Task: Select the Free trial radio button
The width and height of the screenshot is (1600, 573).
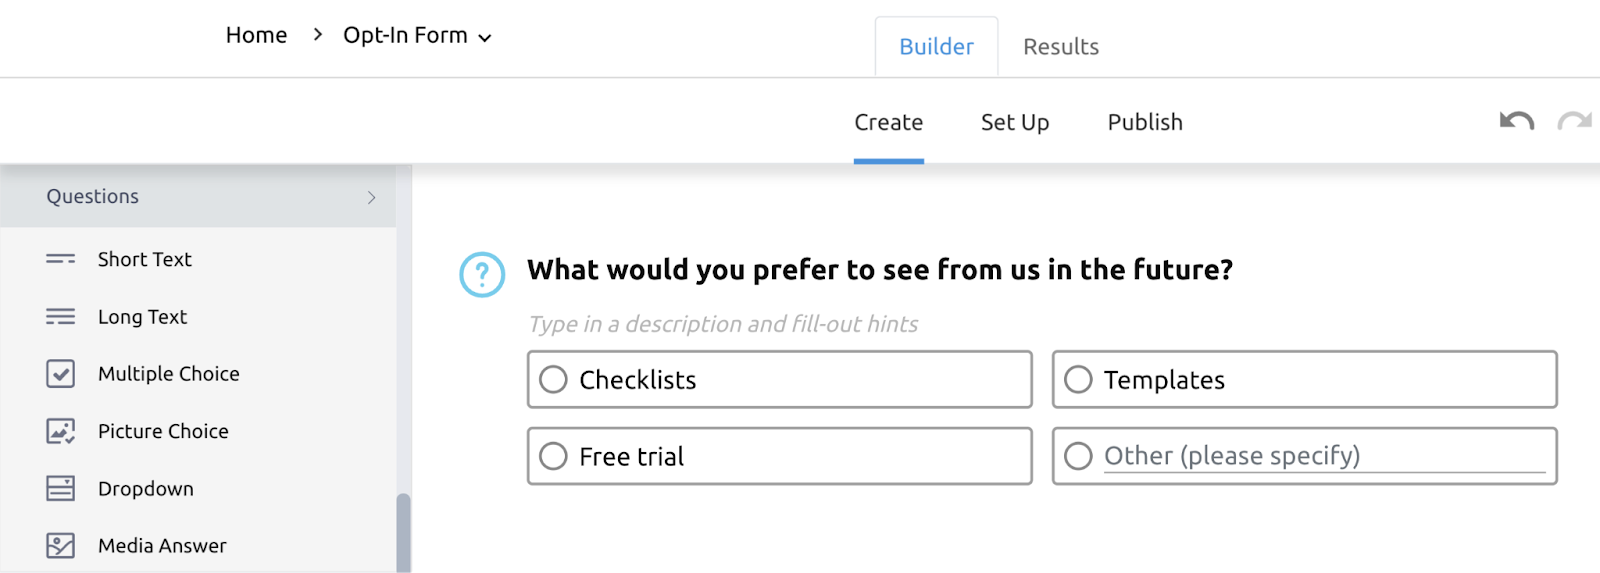Action: (553, 457)
